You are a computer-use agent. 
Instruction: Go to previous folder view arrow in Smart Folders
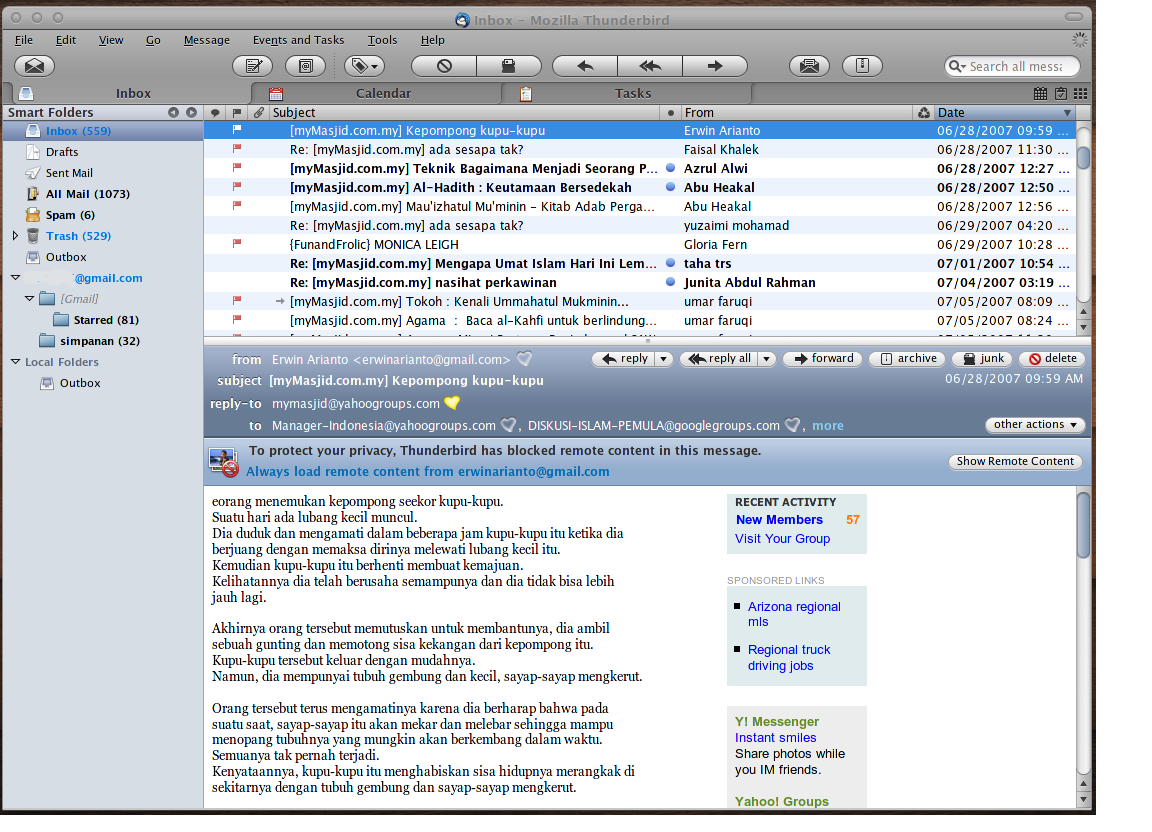click(x=173, y=112)
